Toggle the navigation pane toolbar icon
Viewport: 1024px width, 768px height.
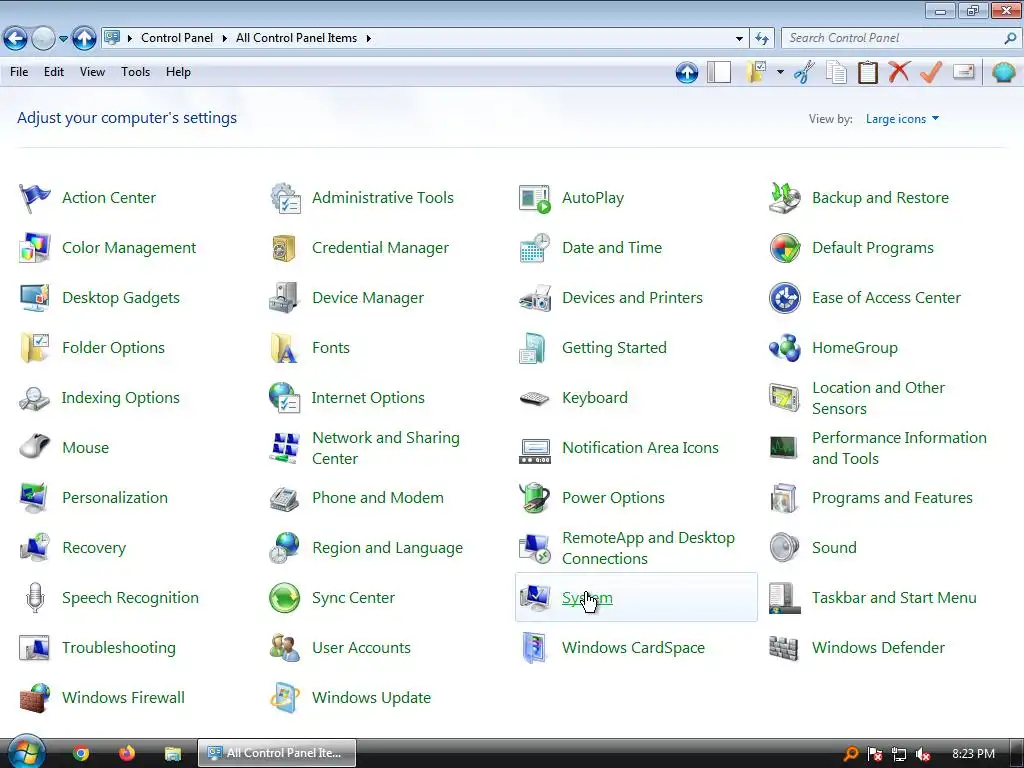pos(719,72)
